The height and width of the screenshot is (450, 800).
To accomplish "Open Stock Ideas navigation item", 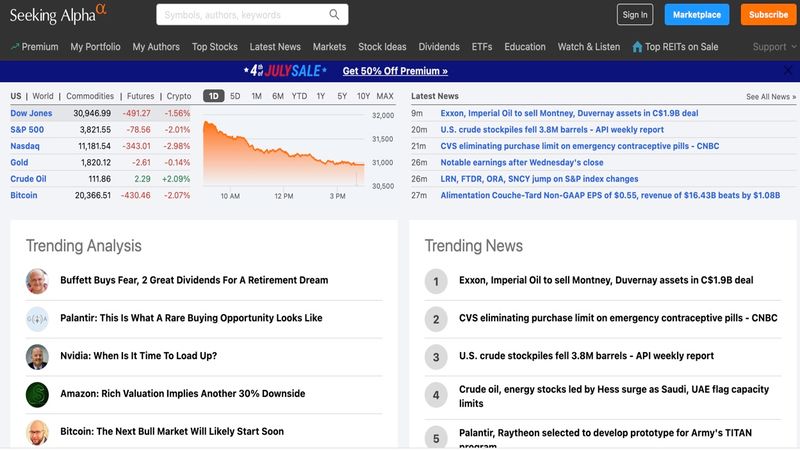I will coord(382,47).
